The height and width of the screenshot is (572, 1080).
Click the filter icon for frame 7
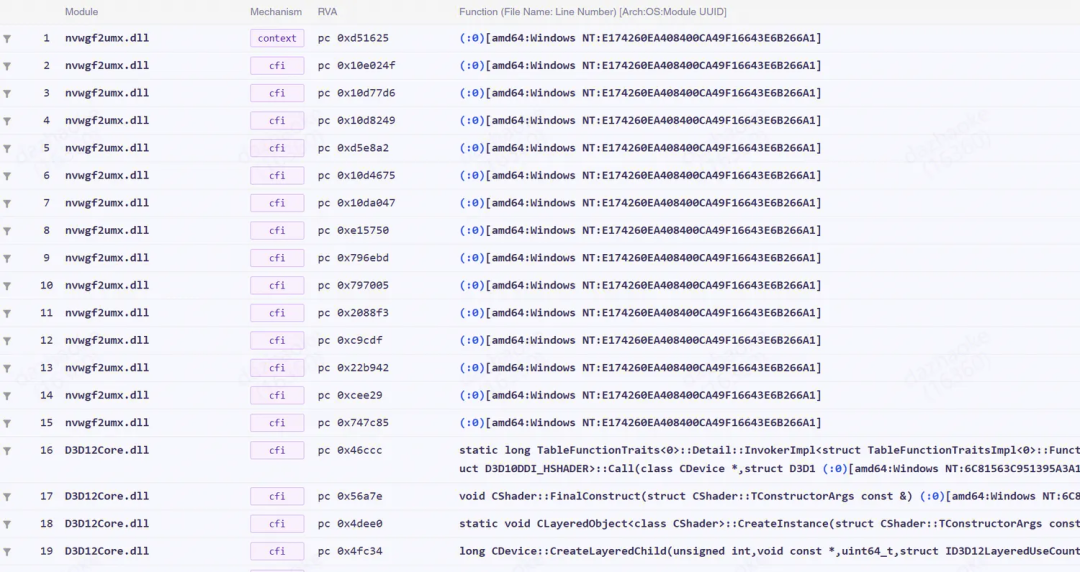pyautogui.click(x=7, y=204)
